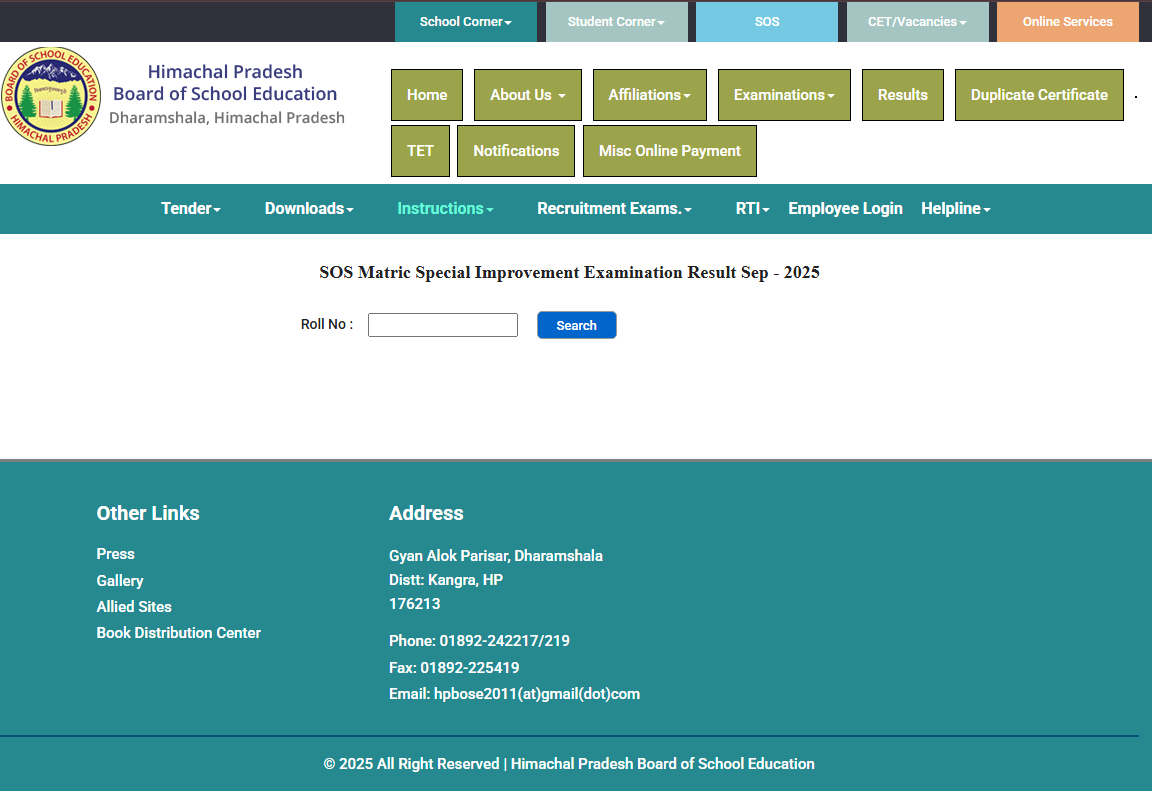Click the Duplicate Certificate button

(x=1039, y=95)
